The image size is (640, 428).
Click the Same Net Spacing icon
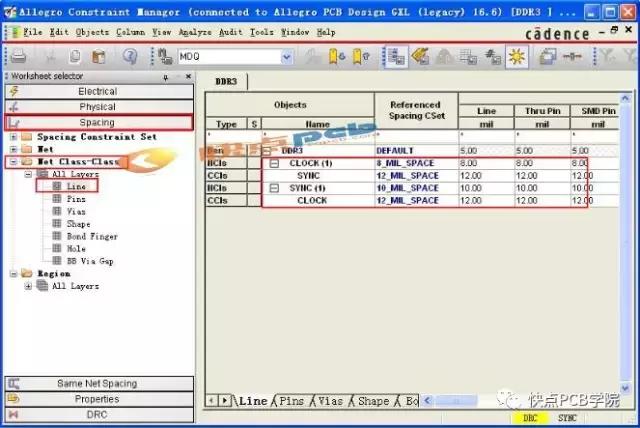[x=14, y=384]
